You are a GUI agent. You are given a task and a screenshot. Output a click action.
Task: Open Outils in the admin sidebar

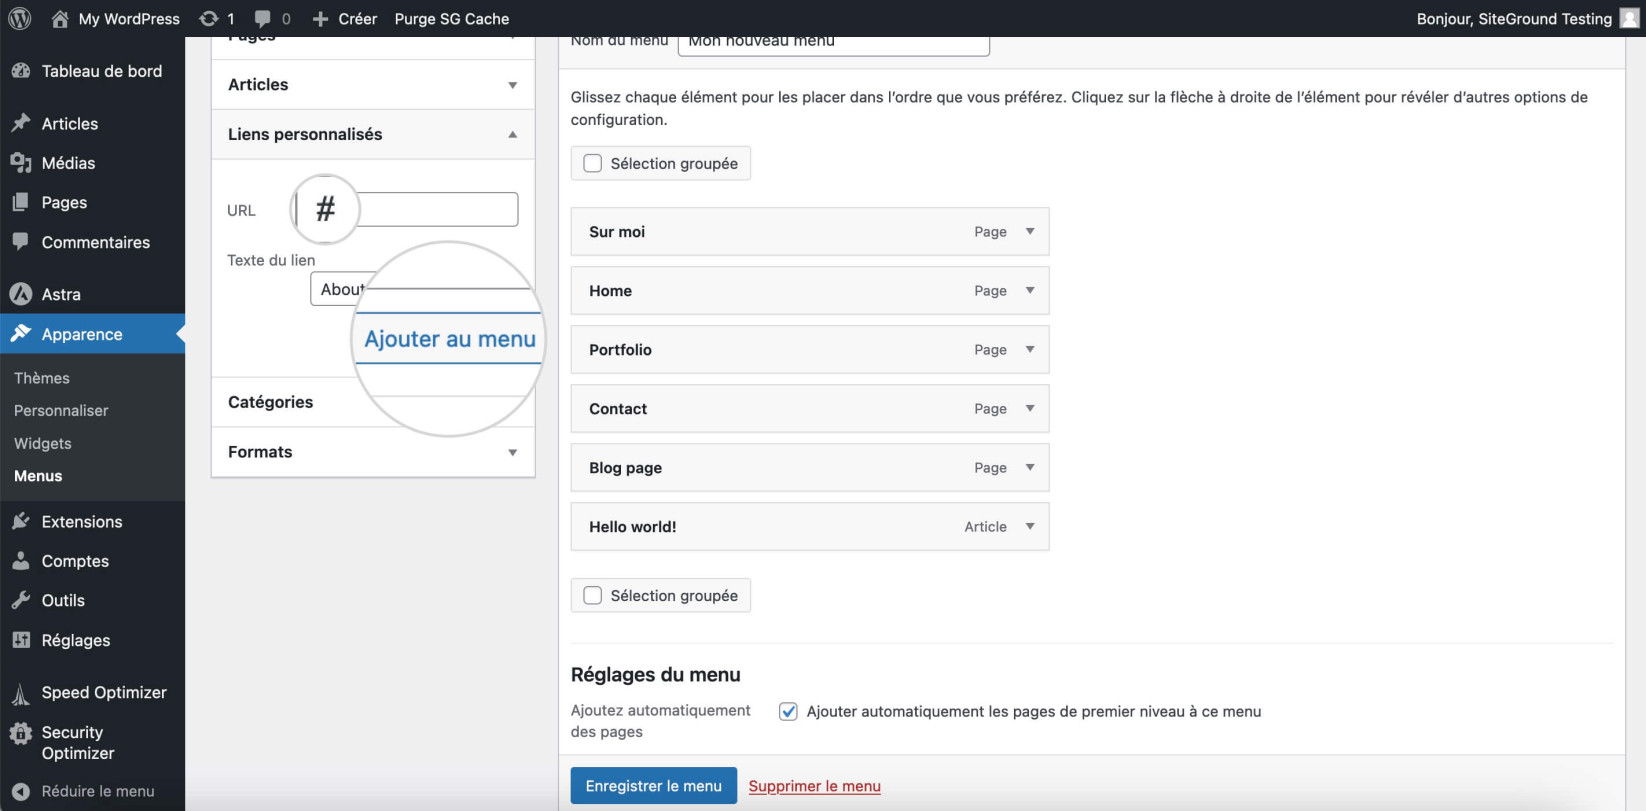click(x=63, y=600)
